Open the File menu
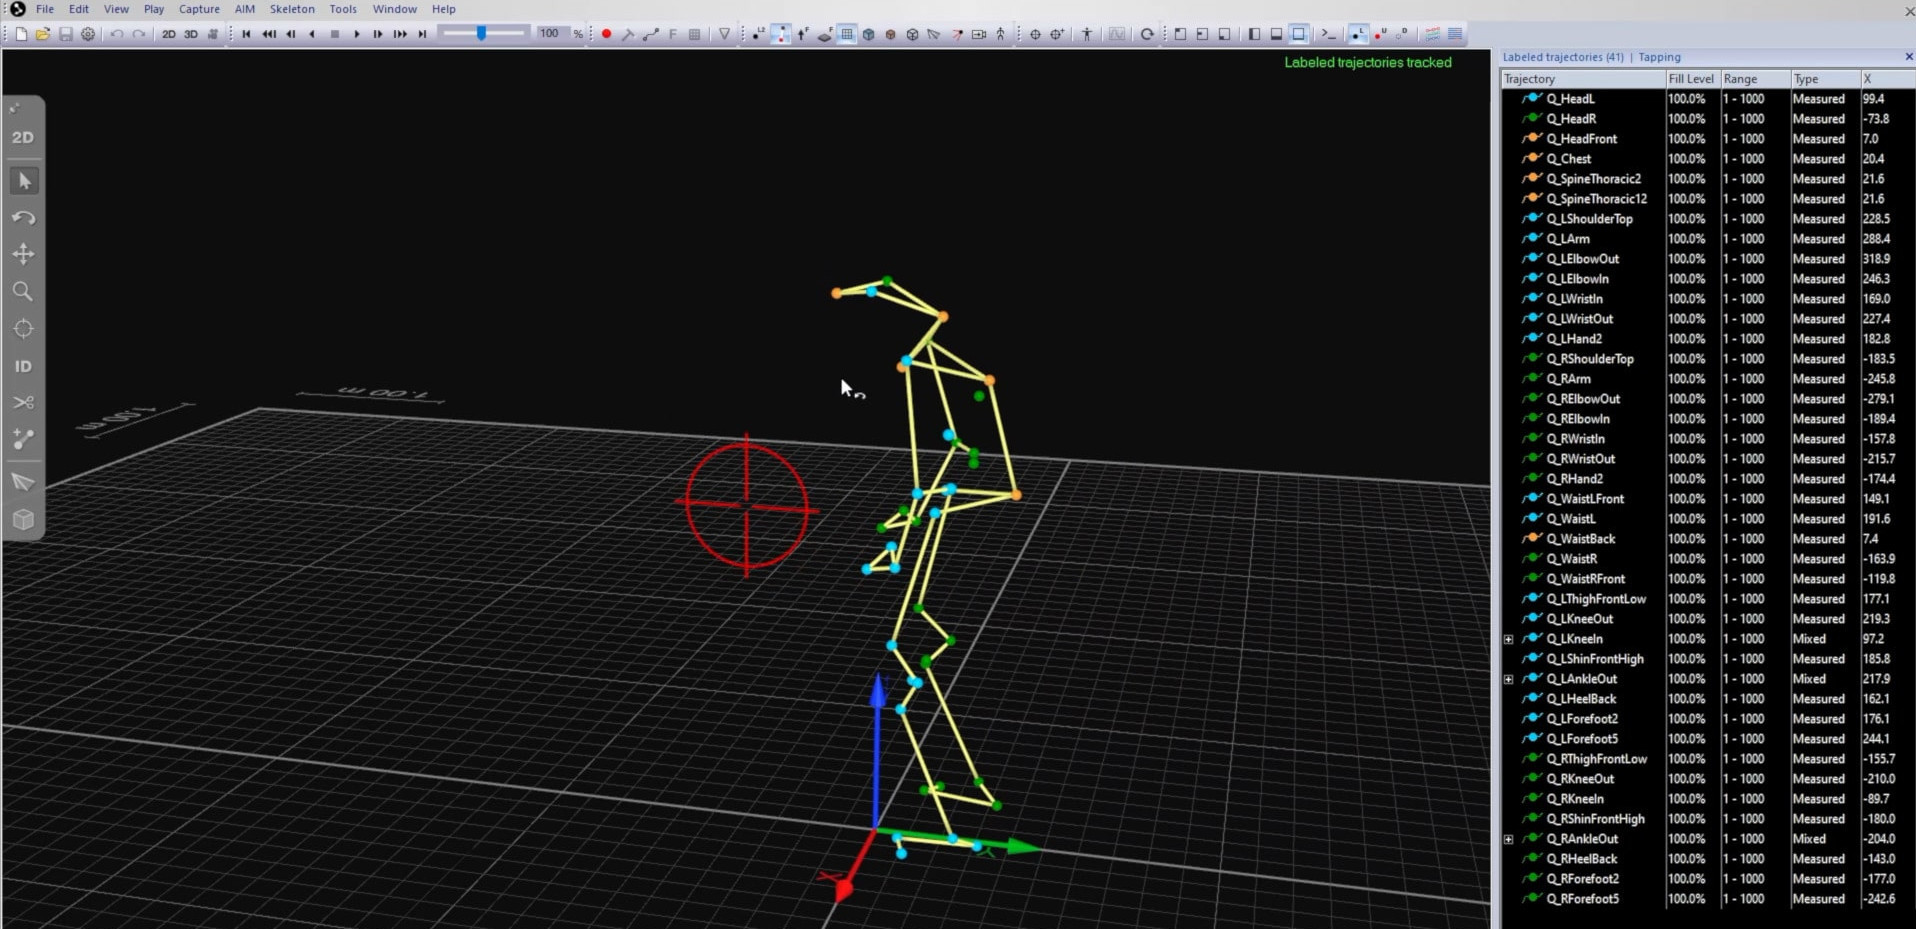Viewport: 1916px width, 929px height. (x=45, y=9)
